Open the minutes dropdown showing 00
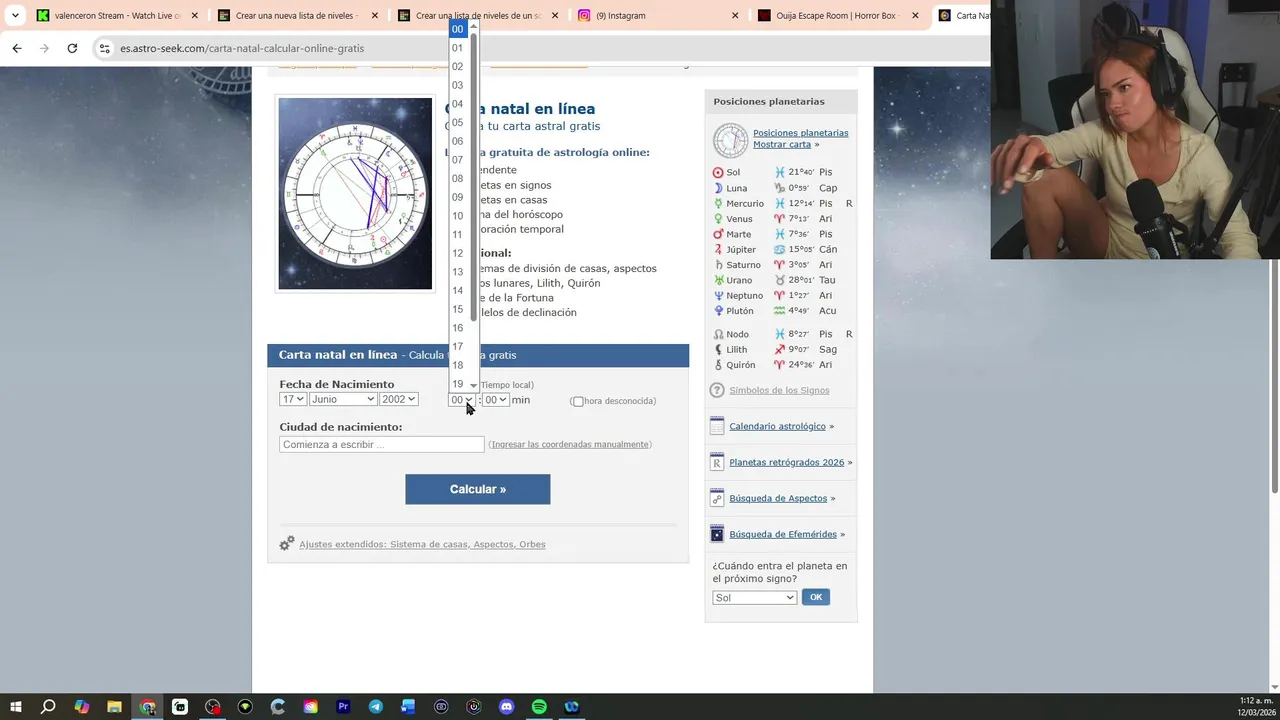The image size is (1280, 720). (495, 400)
